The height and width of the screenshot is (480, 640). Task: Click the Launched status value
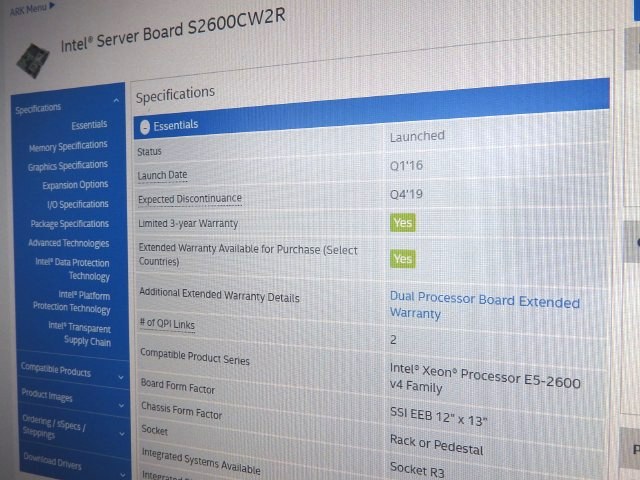[x=417, y=136]
